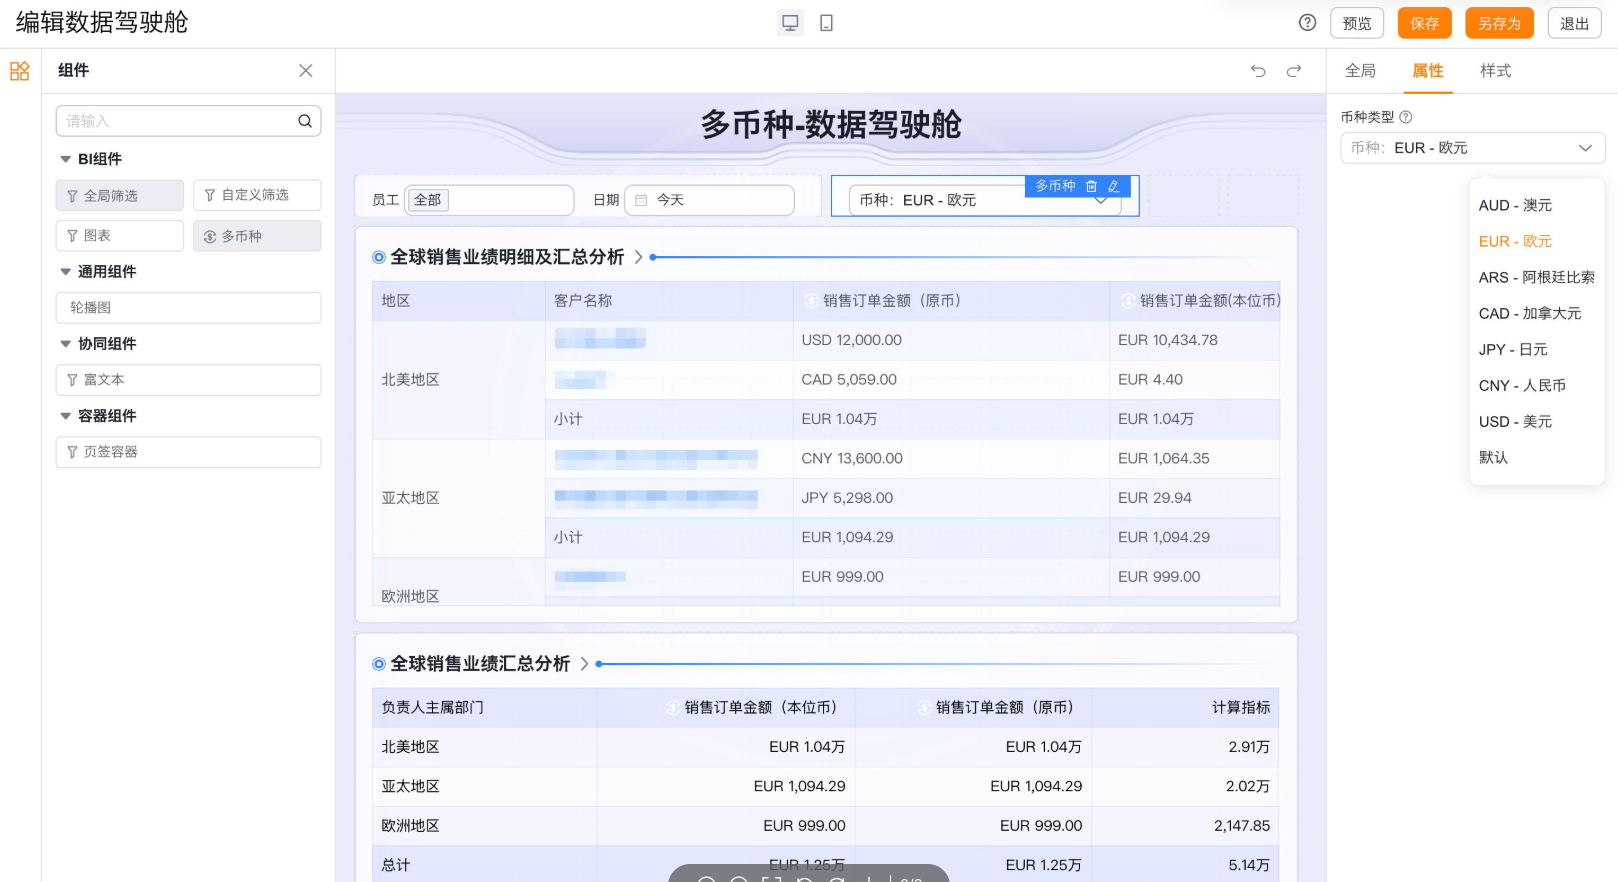This screenshot has width=1618, height=882.
Task: Switch to desktop preview mode
Action: (790, 23)
